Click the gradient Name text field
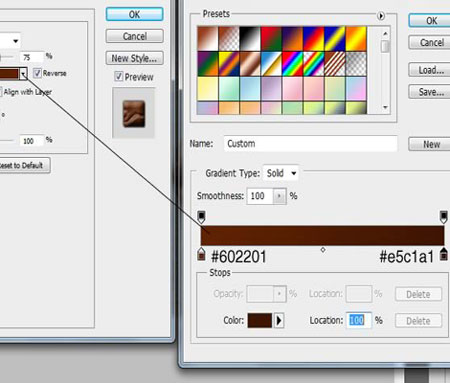Viewport: 450px width, 383px height. tap(310, 144)
